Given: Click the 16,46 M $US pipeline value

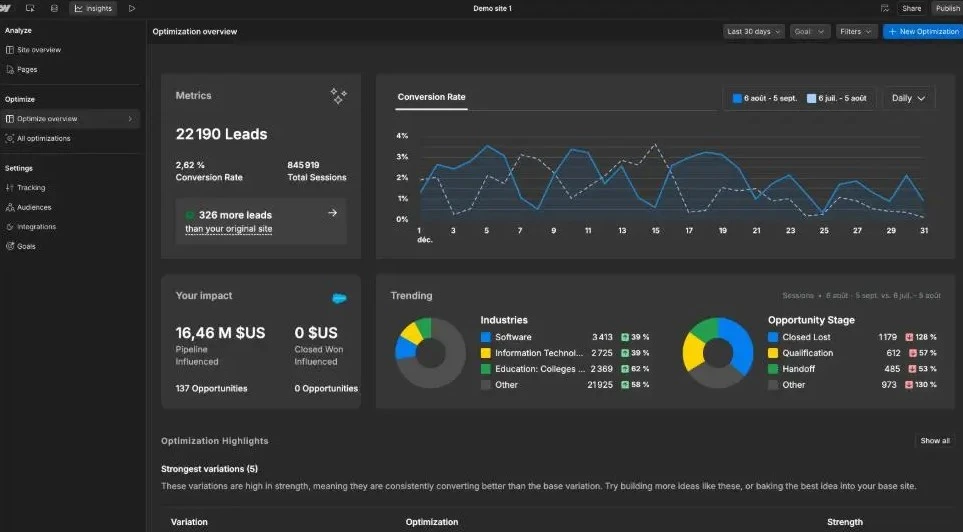Looking at the screenshot, I should click(x=220, y=333).
